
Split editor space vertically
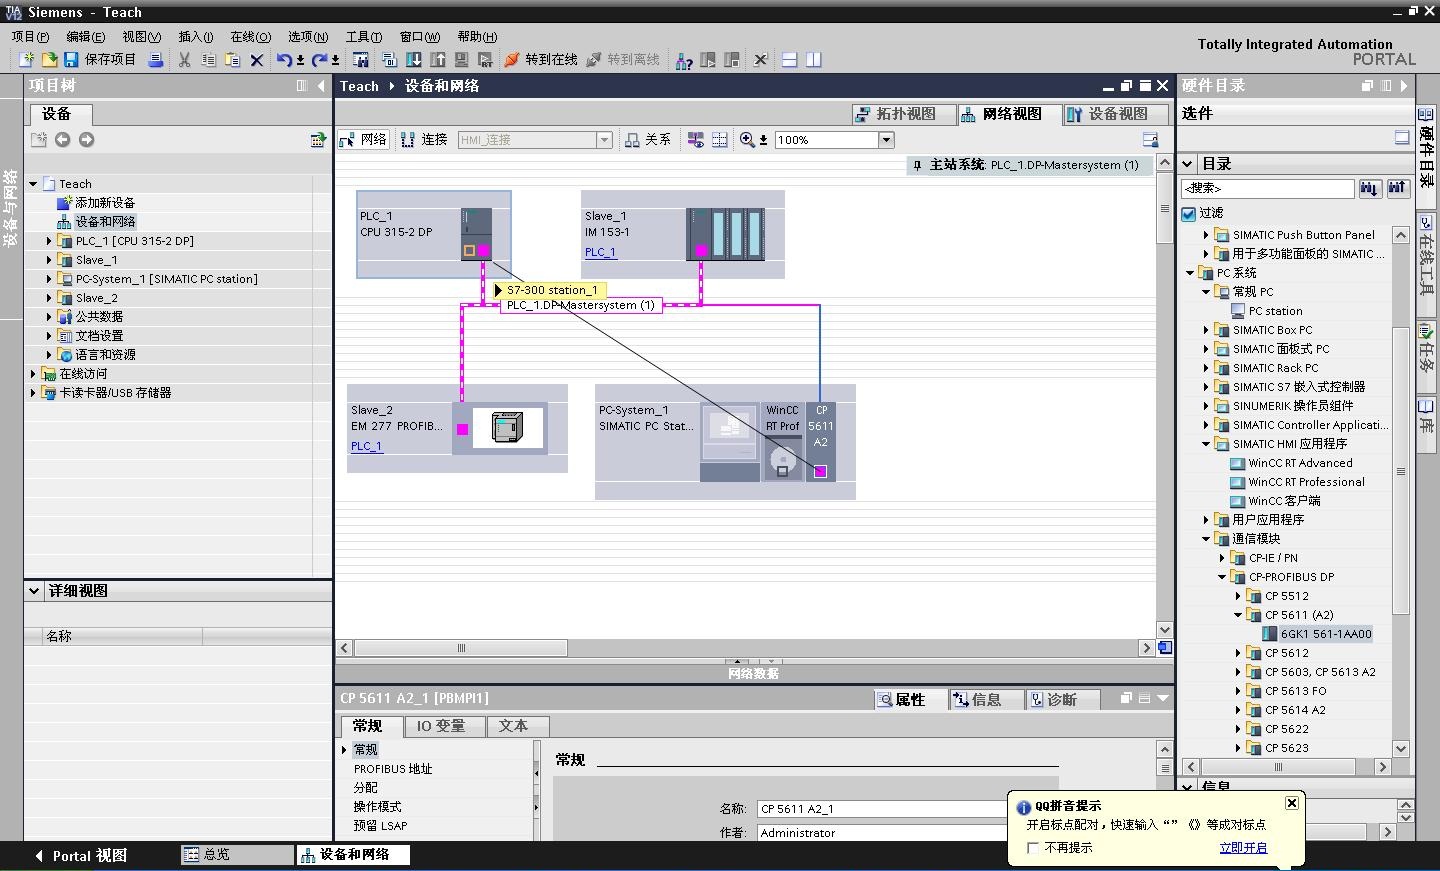click(814, 60)
